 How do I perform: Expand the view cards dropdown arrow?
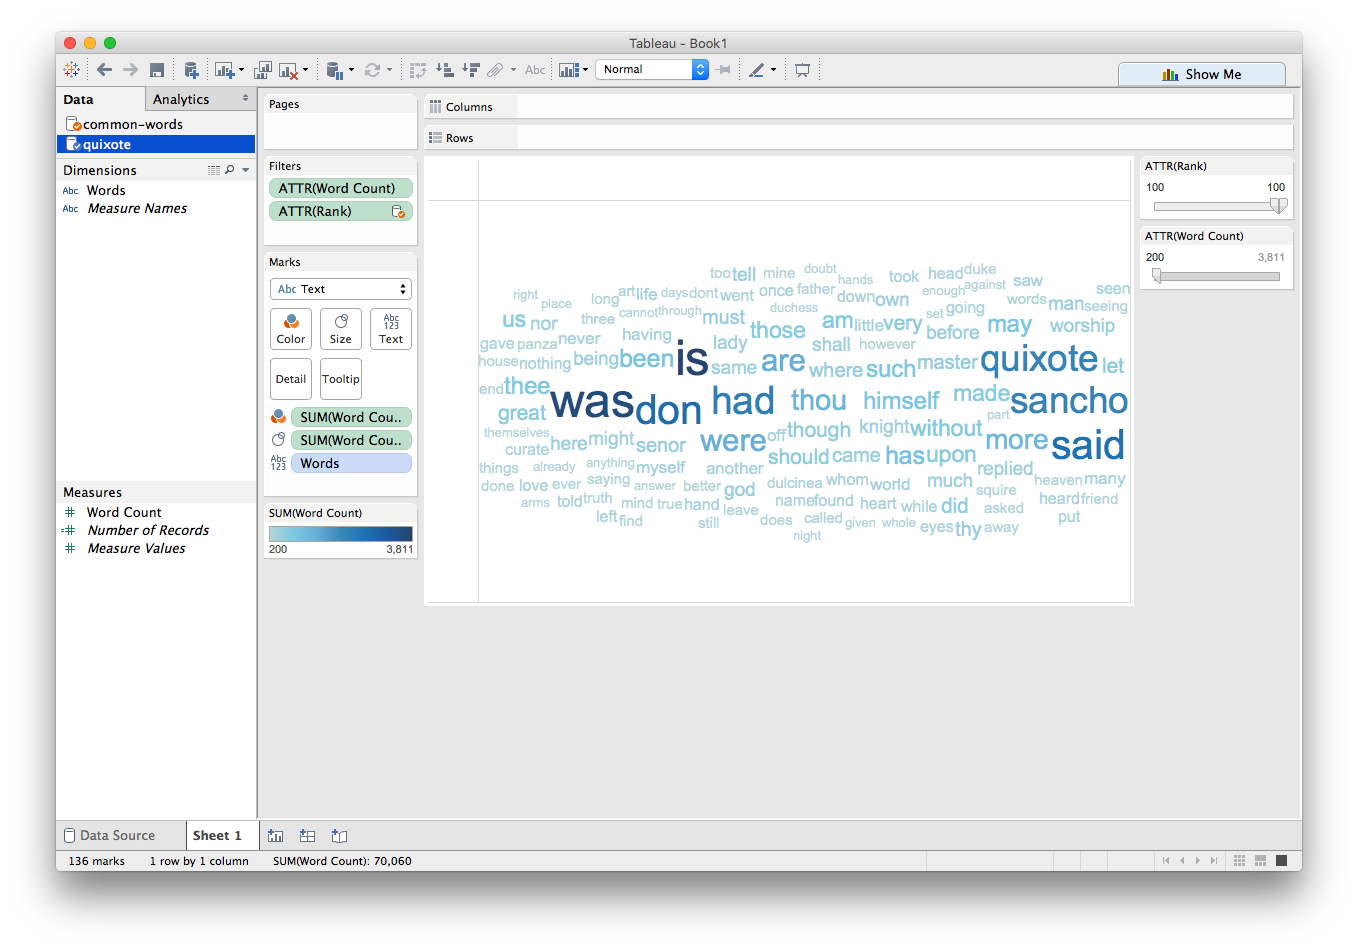(584, 70)
